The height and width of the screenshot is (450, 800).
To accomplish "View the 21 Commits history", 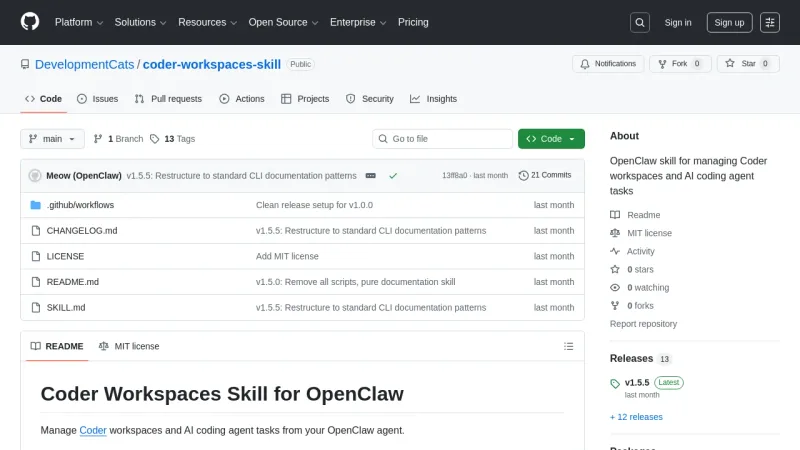I will [x=545, y=175].
